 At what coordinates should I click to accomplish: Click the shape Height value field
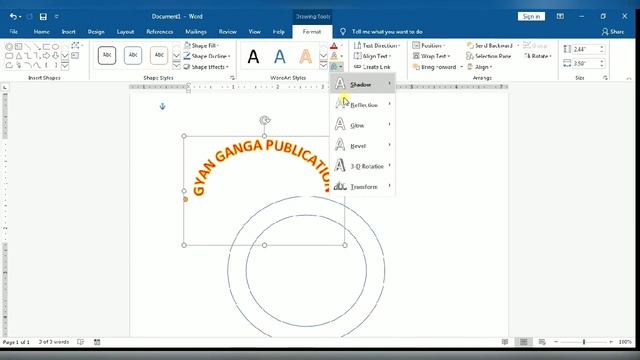pyautogui.click(x=585, y=49)
